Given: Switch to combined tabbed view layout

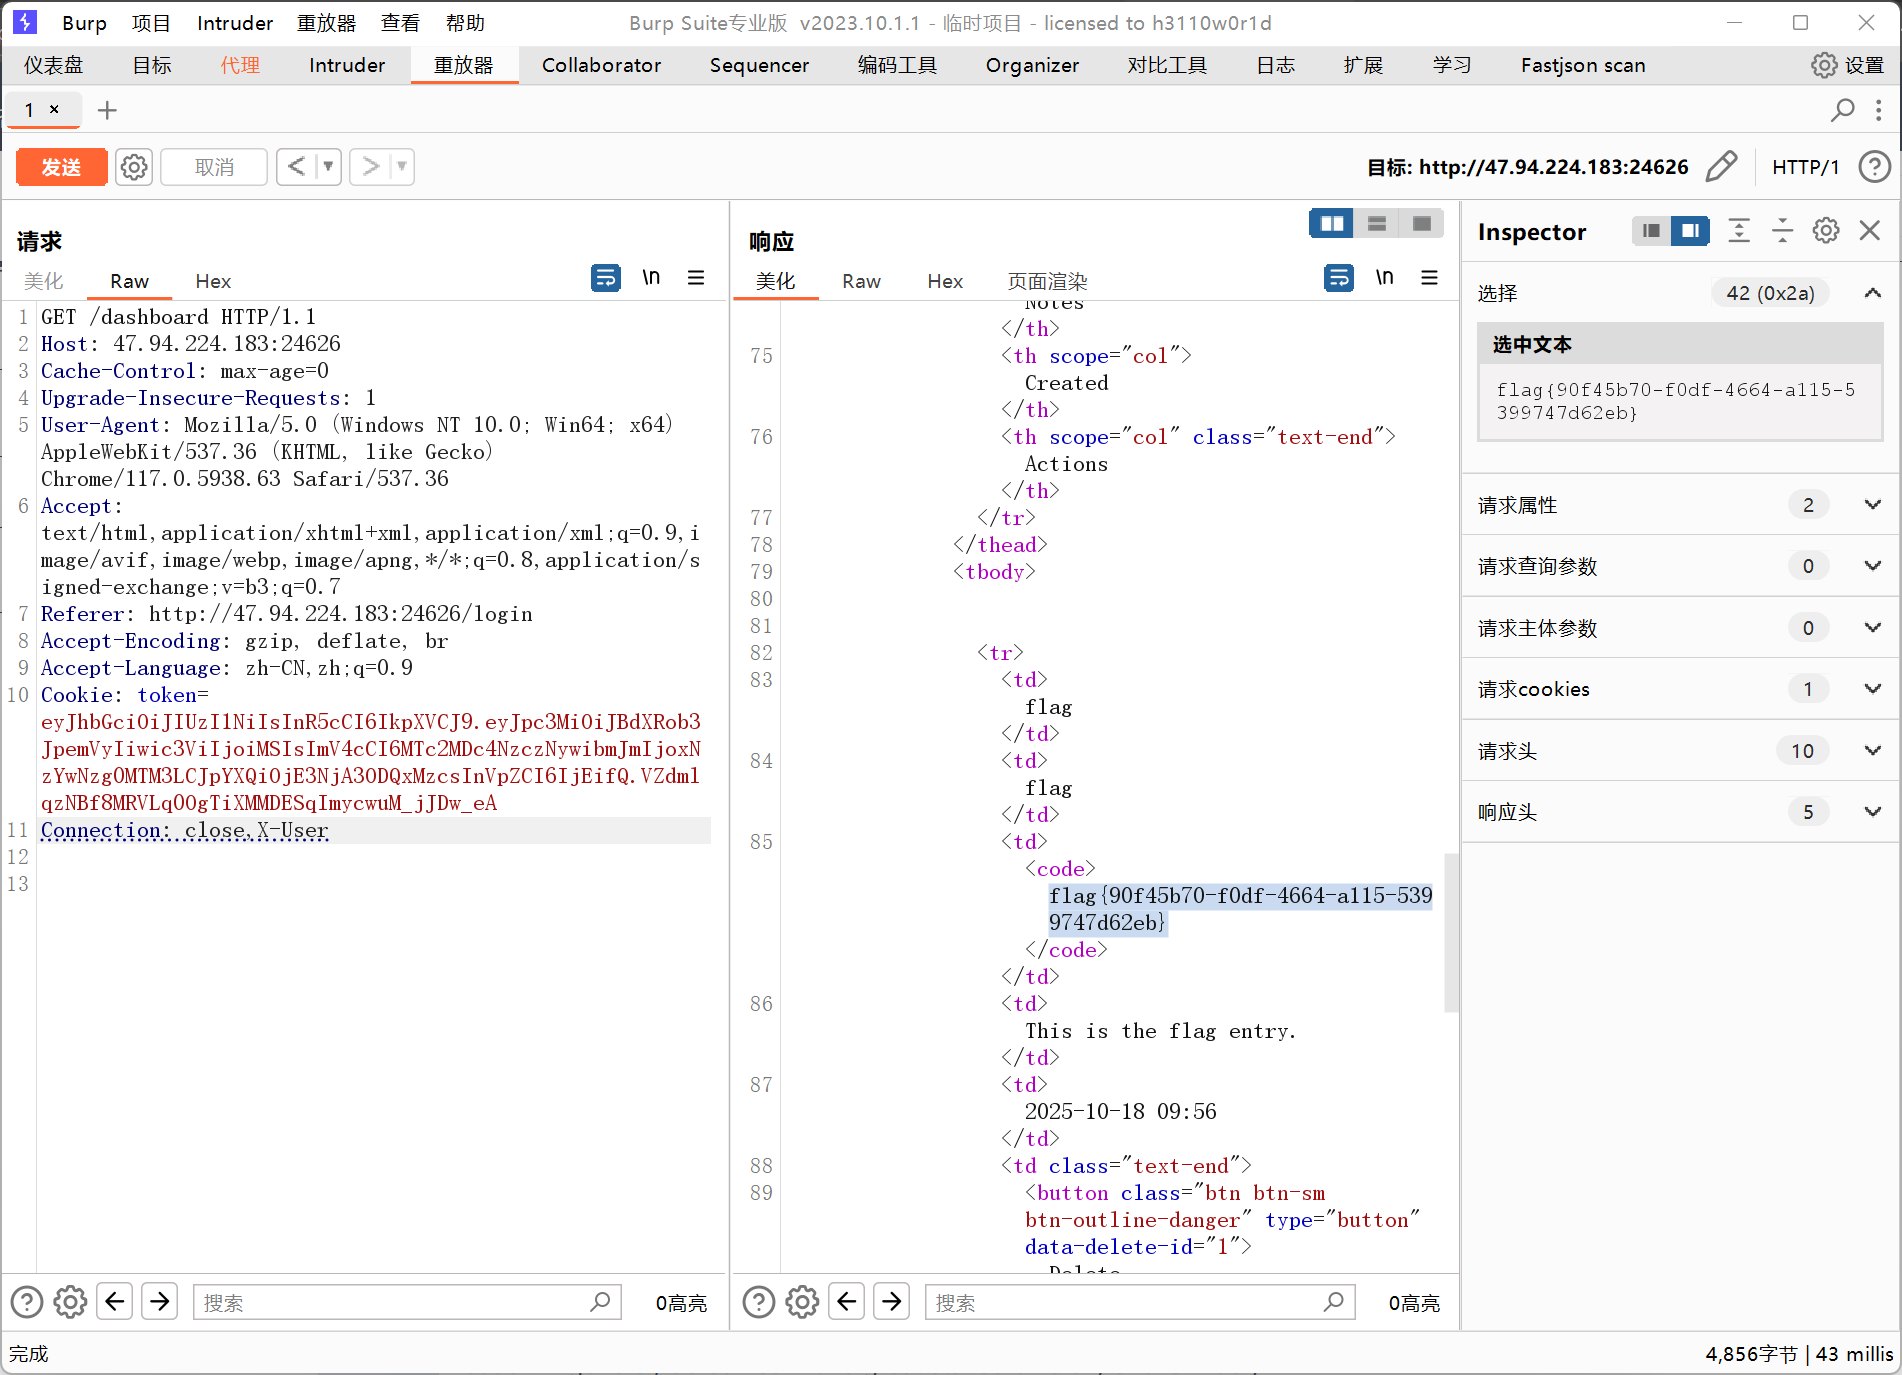Looking at the screenshot, I should [1421, 224].
